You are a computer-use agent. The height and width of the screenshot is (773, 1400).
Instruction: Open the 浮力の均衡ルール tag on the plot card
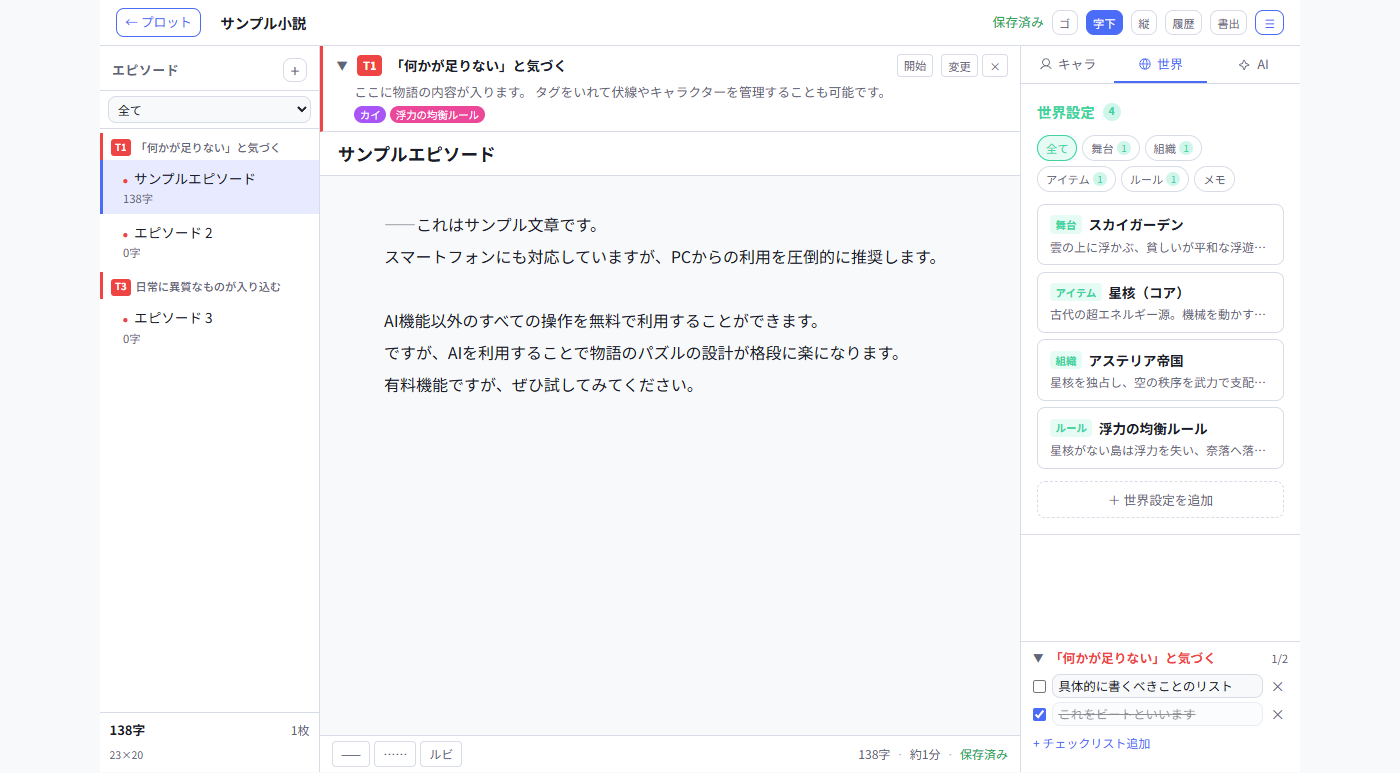click(438, 115)
